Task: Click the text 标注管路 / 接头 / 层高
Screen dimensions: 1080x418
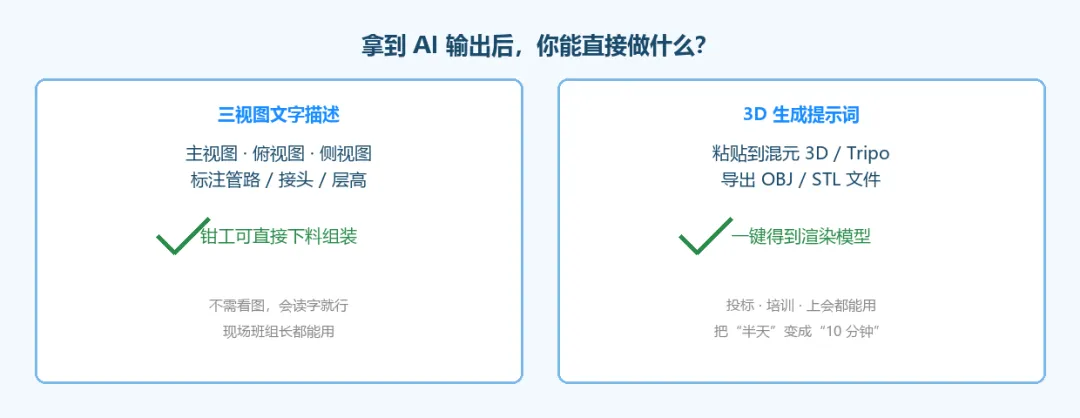Action: click(279, 180)
